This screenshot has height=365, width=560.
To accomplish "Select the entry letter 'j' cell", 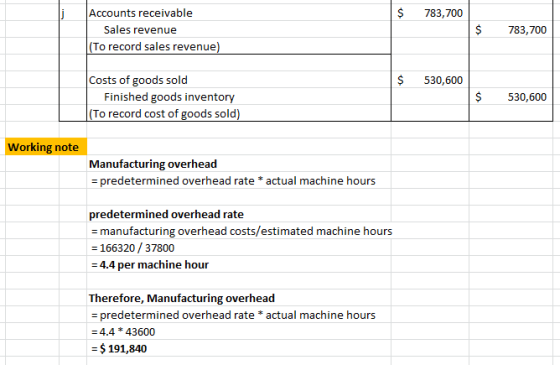I will pos(73,13).
